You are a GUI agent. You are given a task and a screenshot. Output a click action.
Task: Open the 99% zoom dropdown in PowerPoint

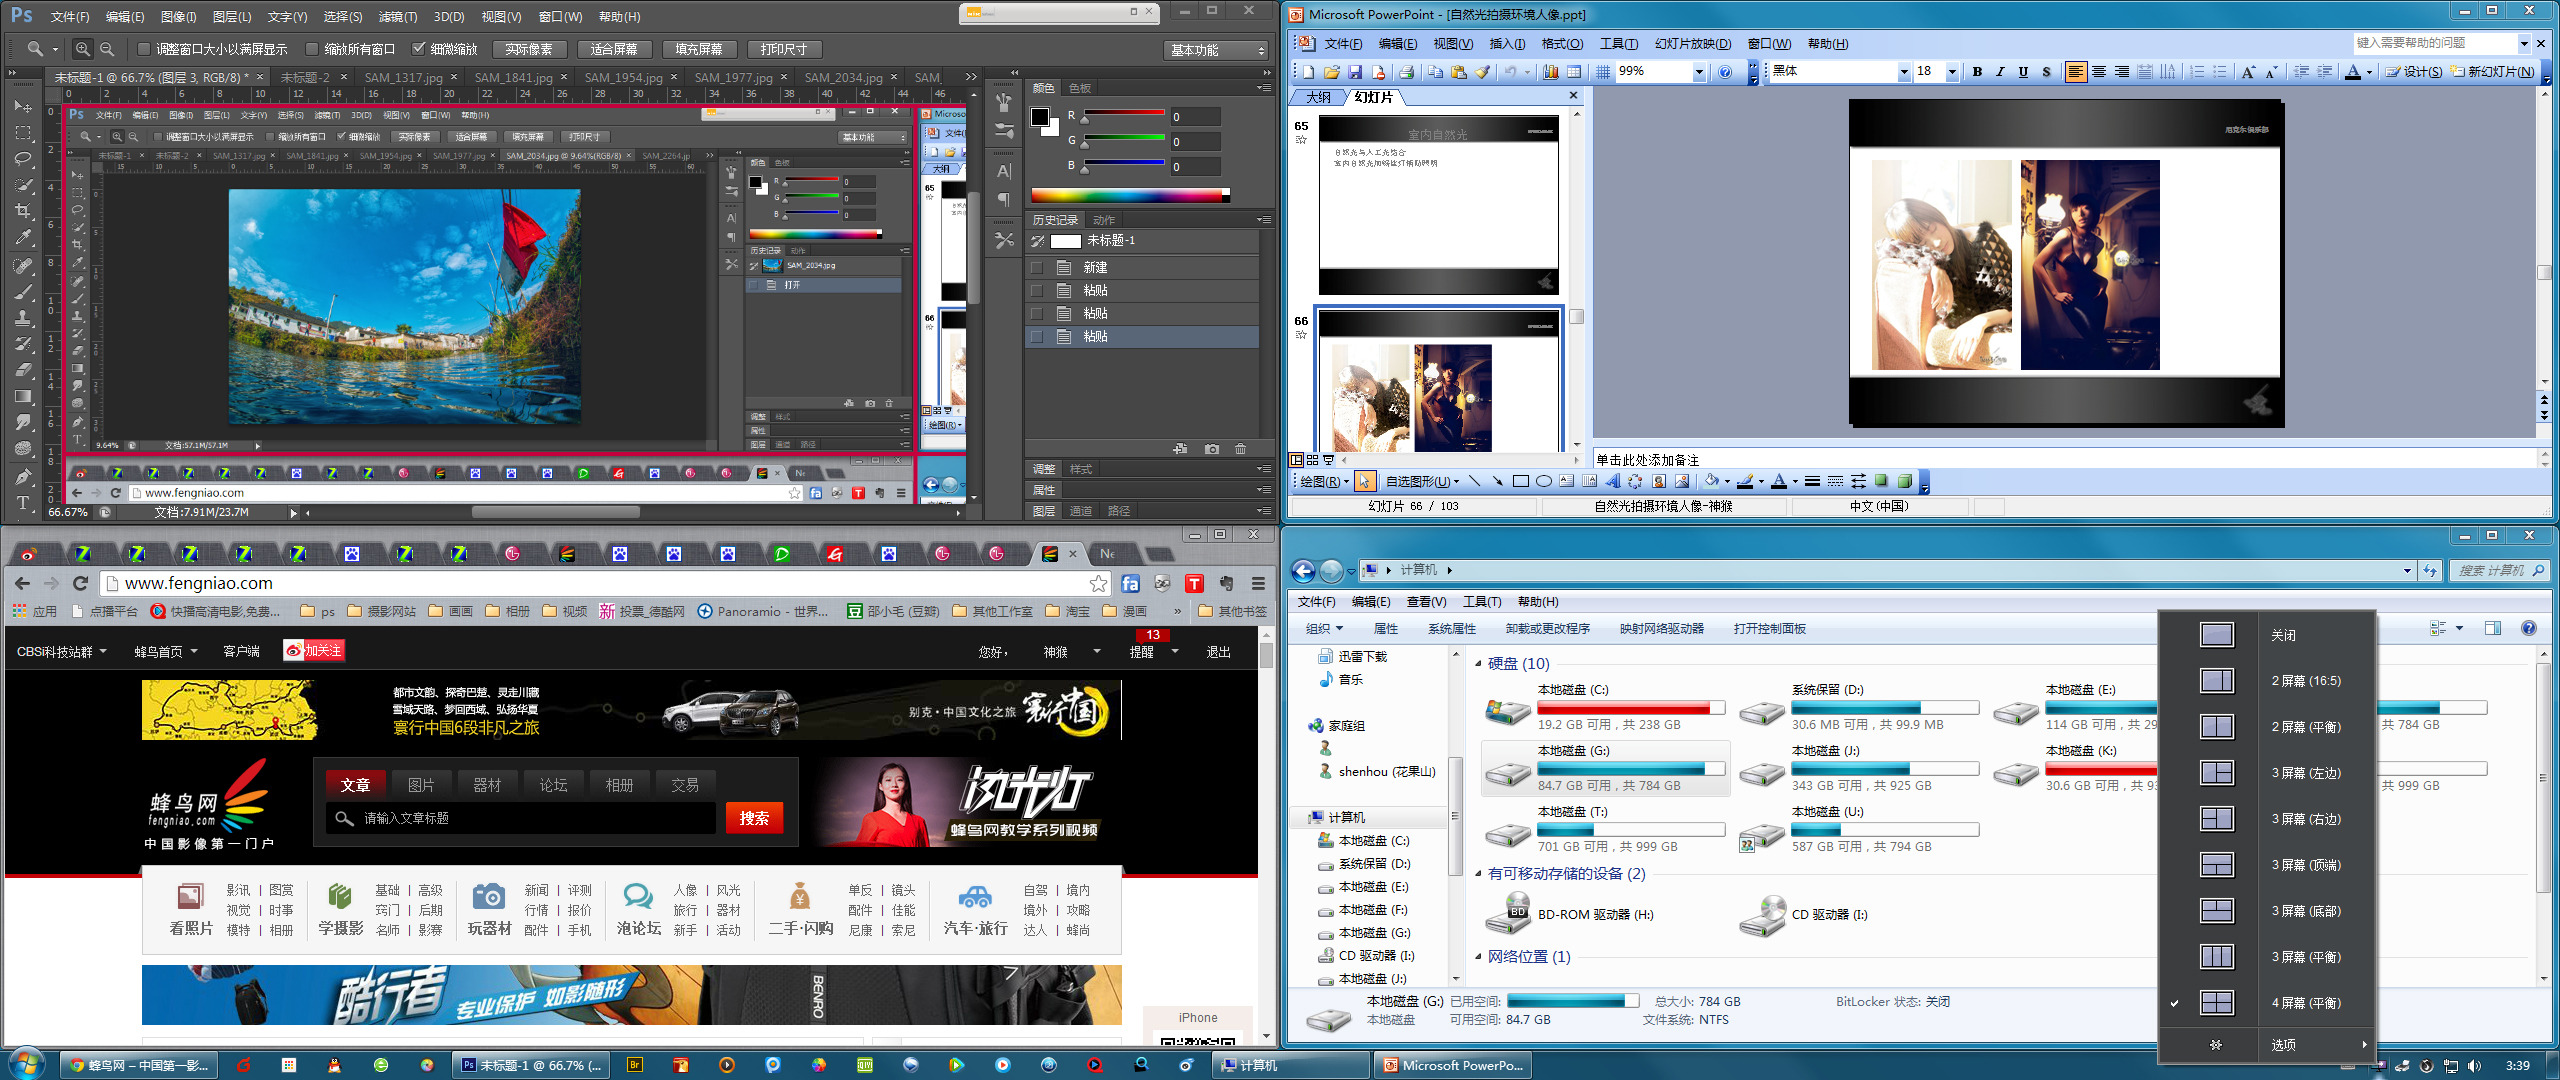point(1698,72)
